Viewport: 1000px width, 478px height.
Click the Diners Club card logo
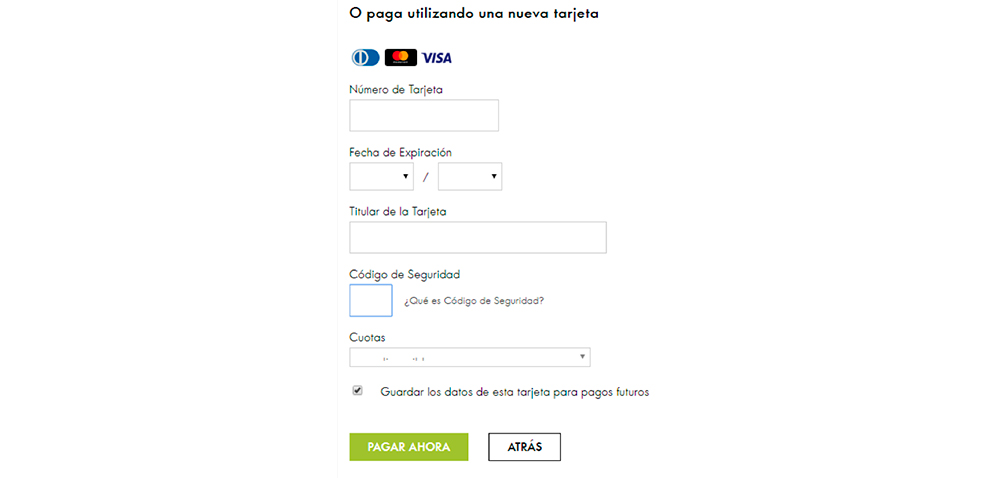[365, 58]
